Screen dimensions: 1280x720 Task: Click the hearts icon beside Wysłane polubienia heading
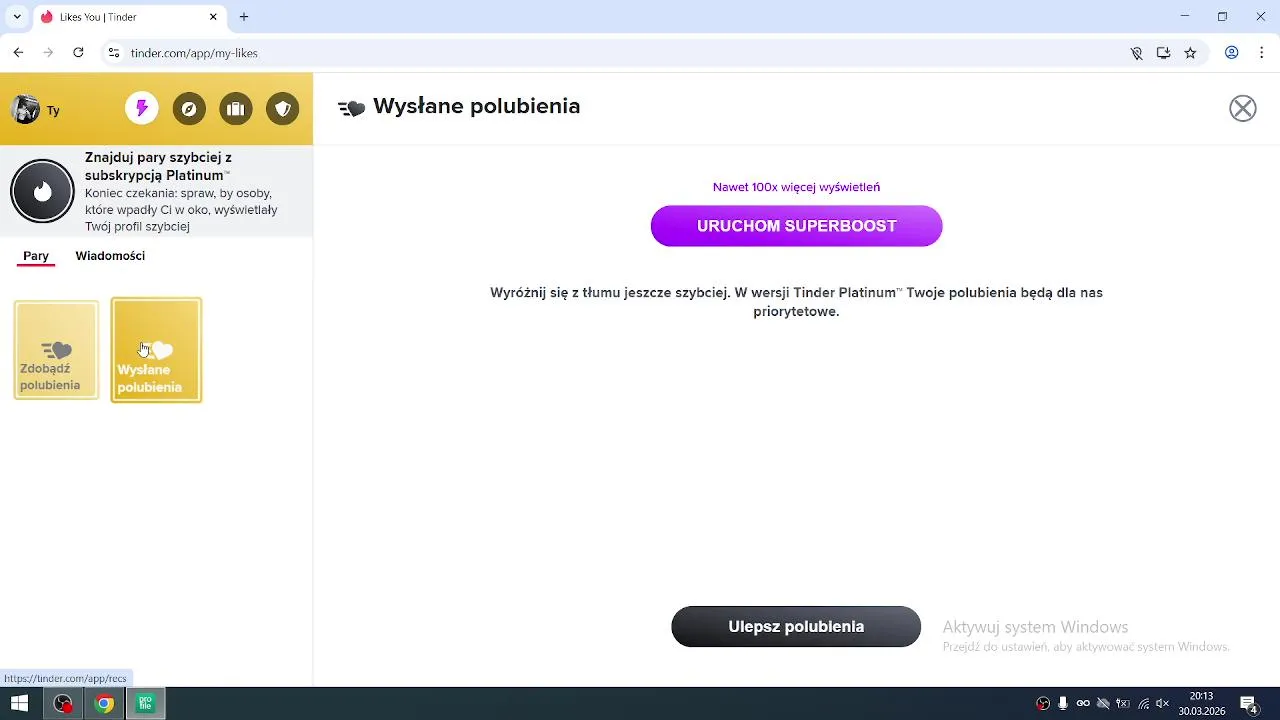coord(351,108)
